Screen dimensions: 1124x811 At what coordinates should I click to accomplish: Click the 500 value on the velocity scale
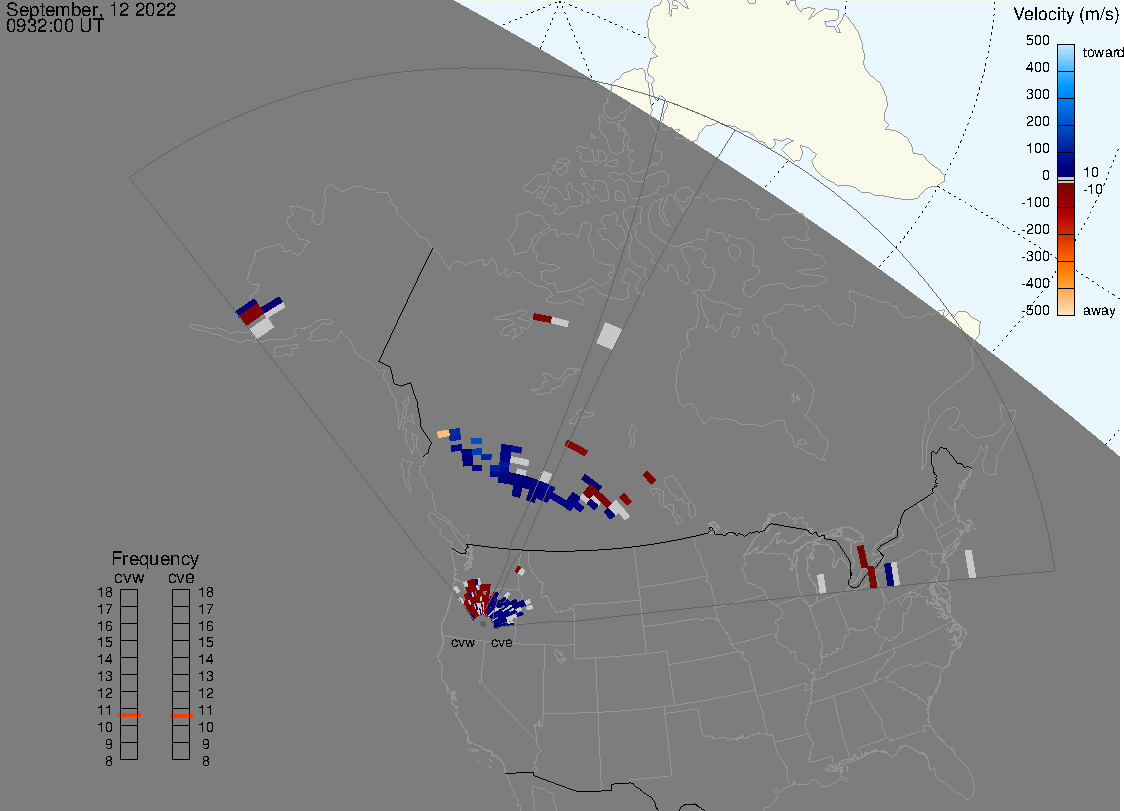coord(1037,40)
